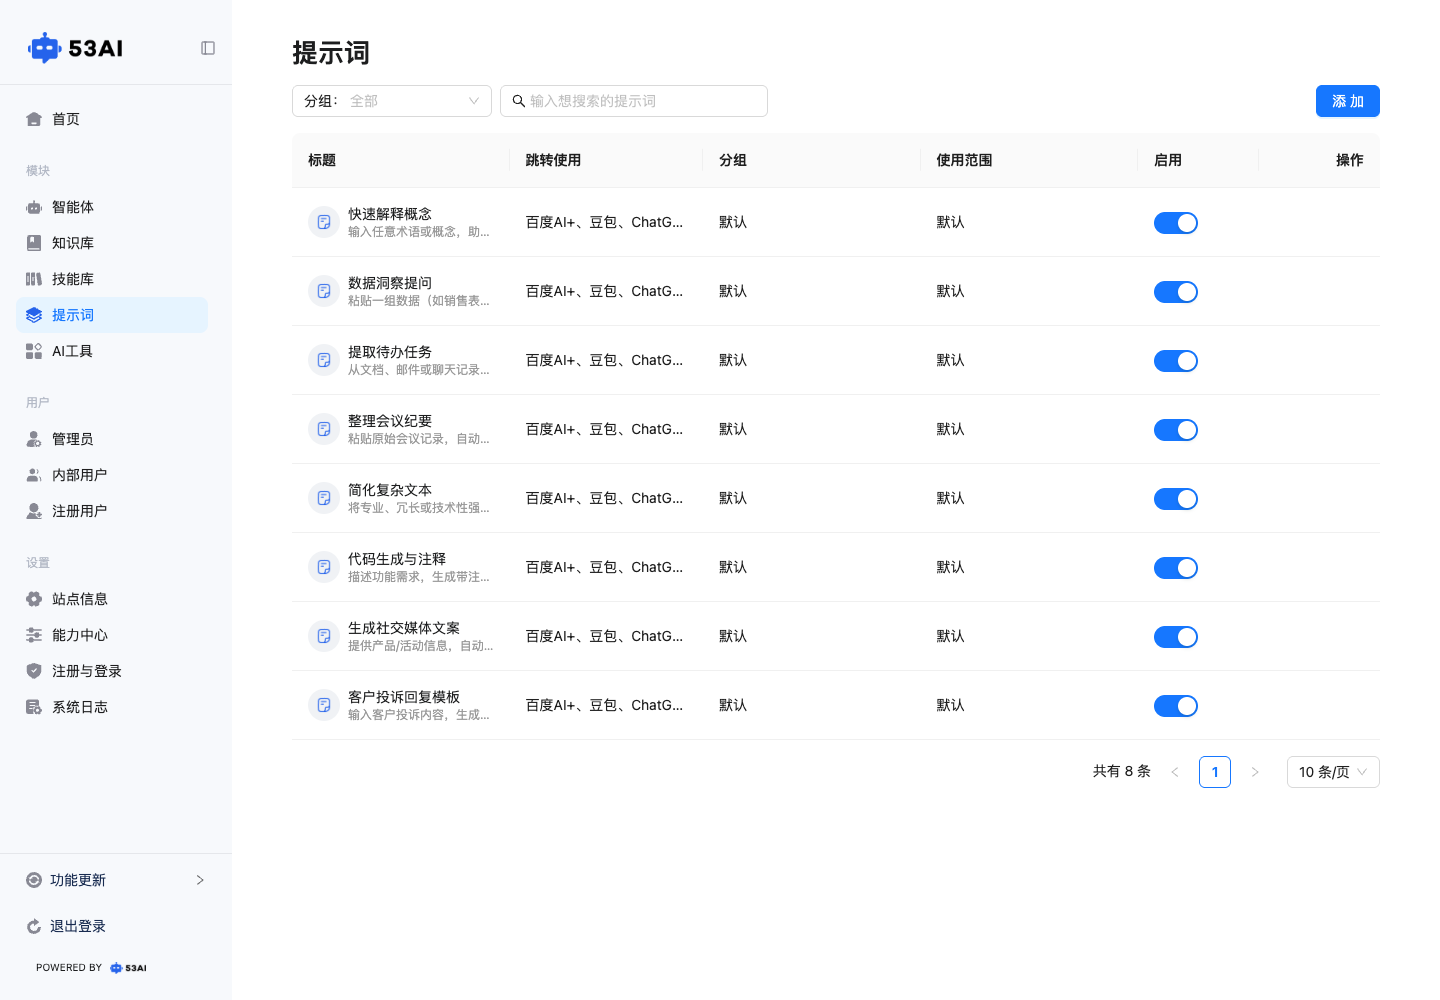
Task: Click the 53AI robot logo icon
Action: (45, 48)
